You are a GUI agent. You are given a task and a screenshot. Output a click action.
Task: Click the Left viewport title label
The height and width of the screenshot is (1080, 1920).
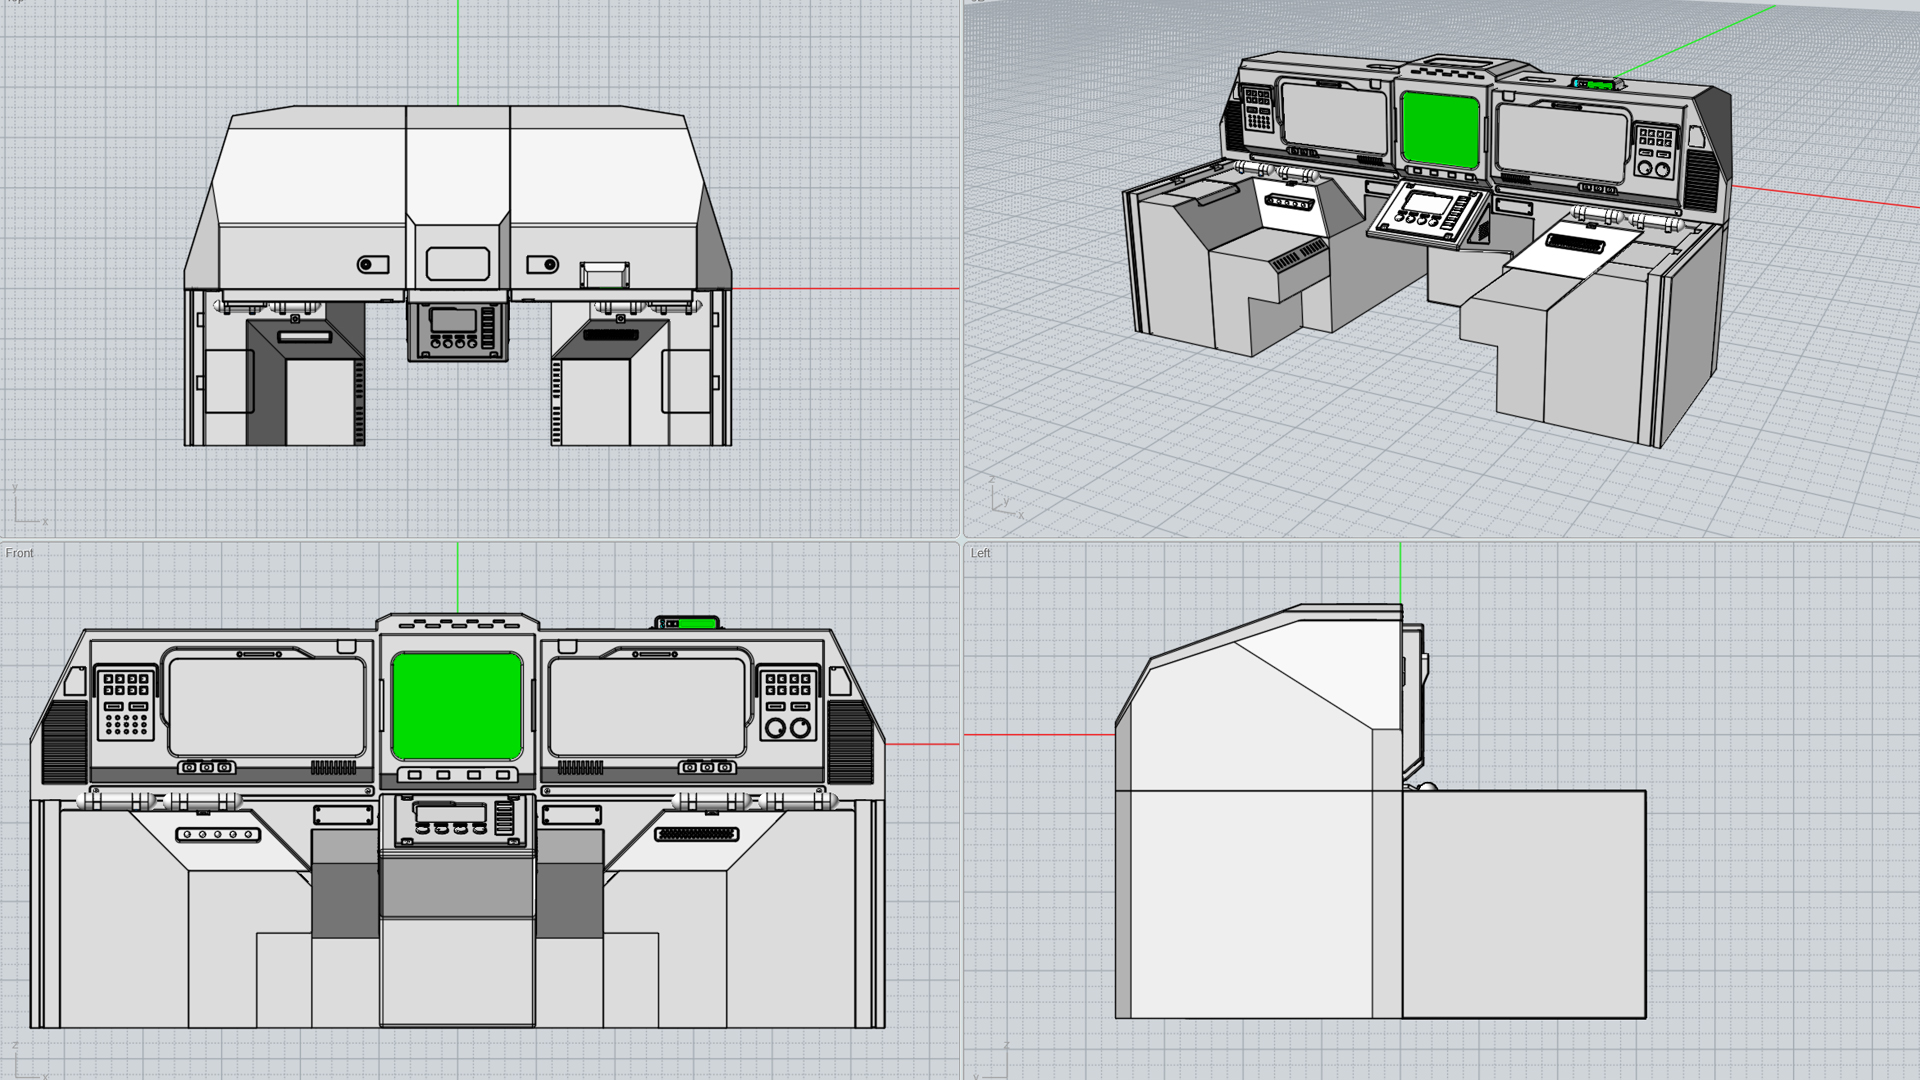pos(980,553)
